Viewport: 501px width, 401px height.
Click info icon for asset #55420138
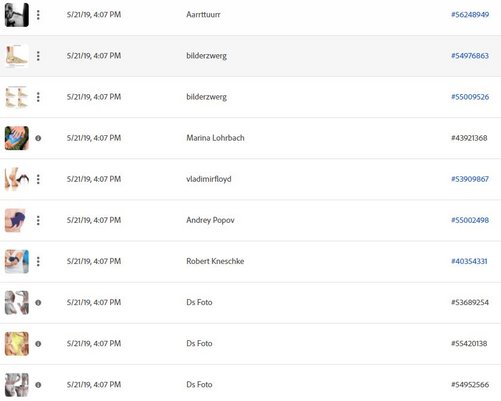pos(38,344)
